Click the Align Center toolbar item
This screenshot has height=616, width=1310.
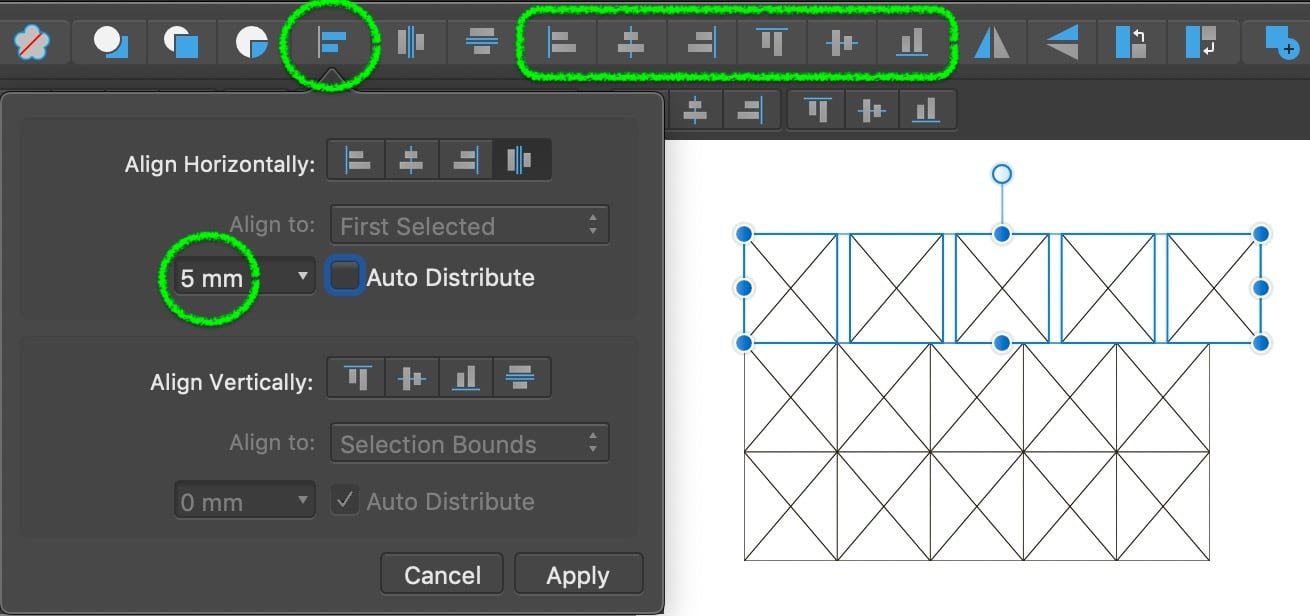pos(631,42)
